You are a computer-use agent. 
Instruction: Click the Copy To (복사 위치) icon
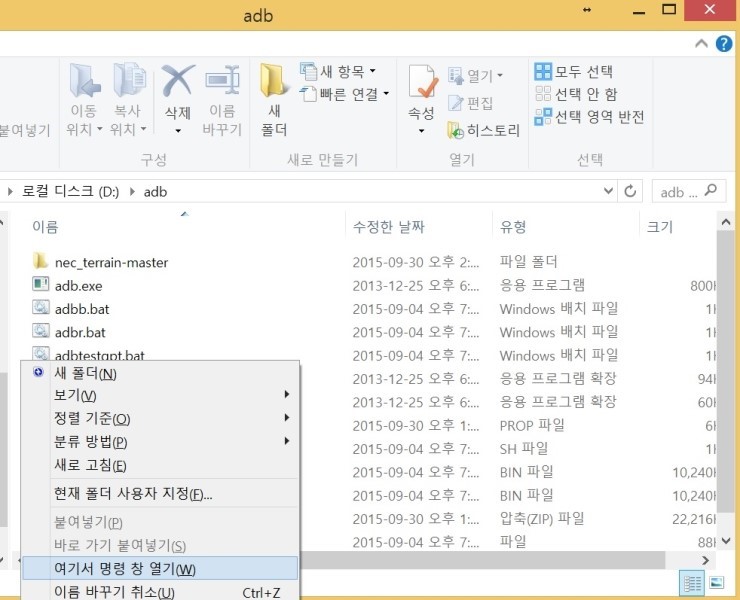(x=129, y=82)
